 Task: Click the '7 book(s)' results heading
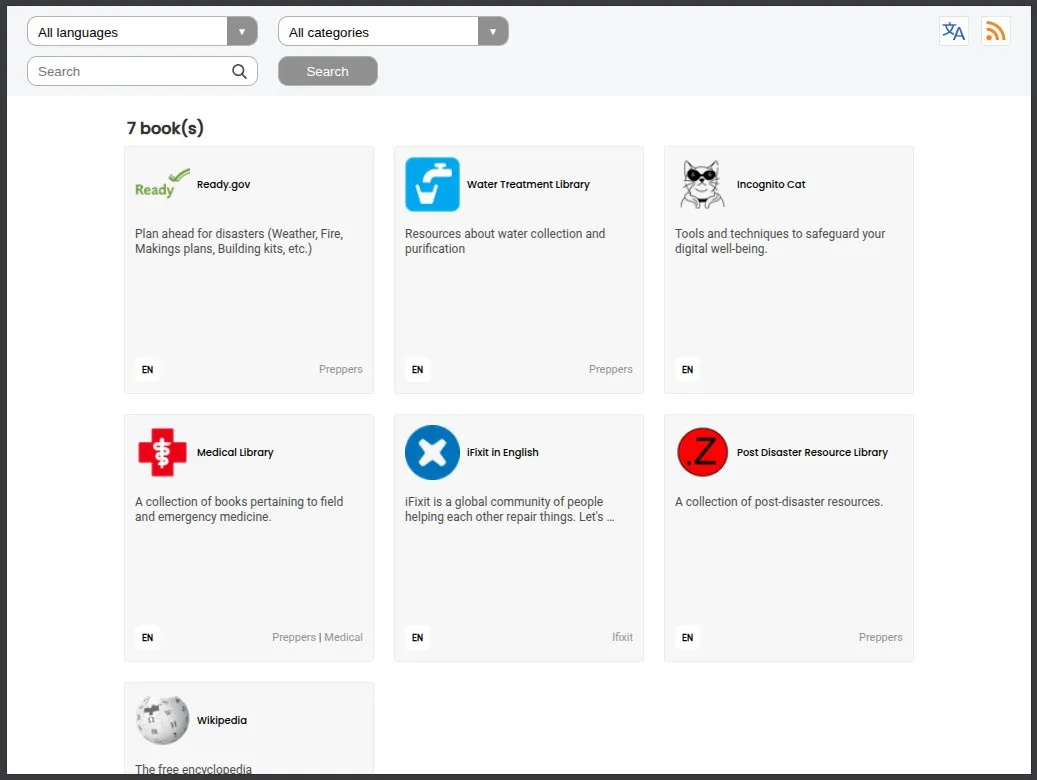[x=165, y=128]
